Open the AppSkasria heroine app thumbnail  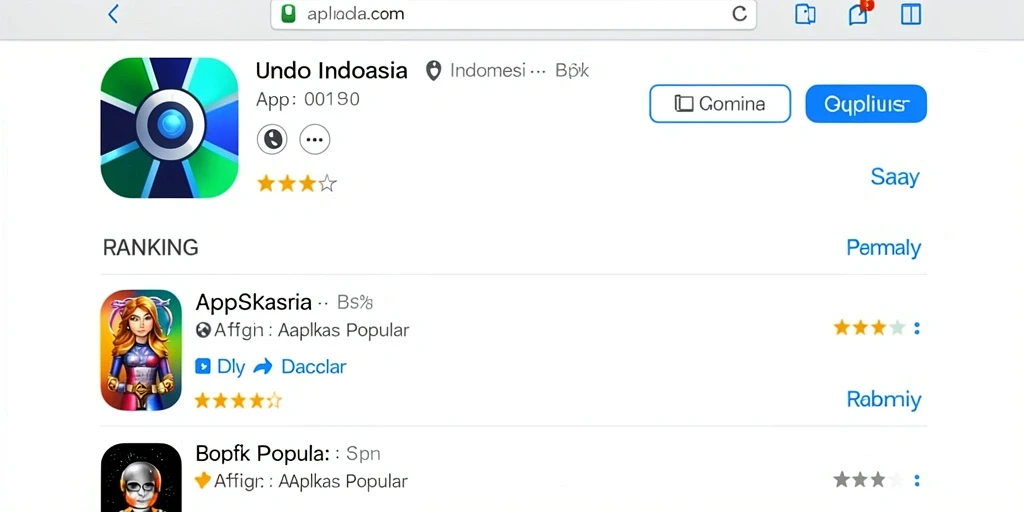(141, 350)
